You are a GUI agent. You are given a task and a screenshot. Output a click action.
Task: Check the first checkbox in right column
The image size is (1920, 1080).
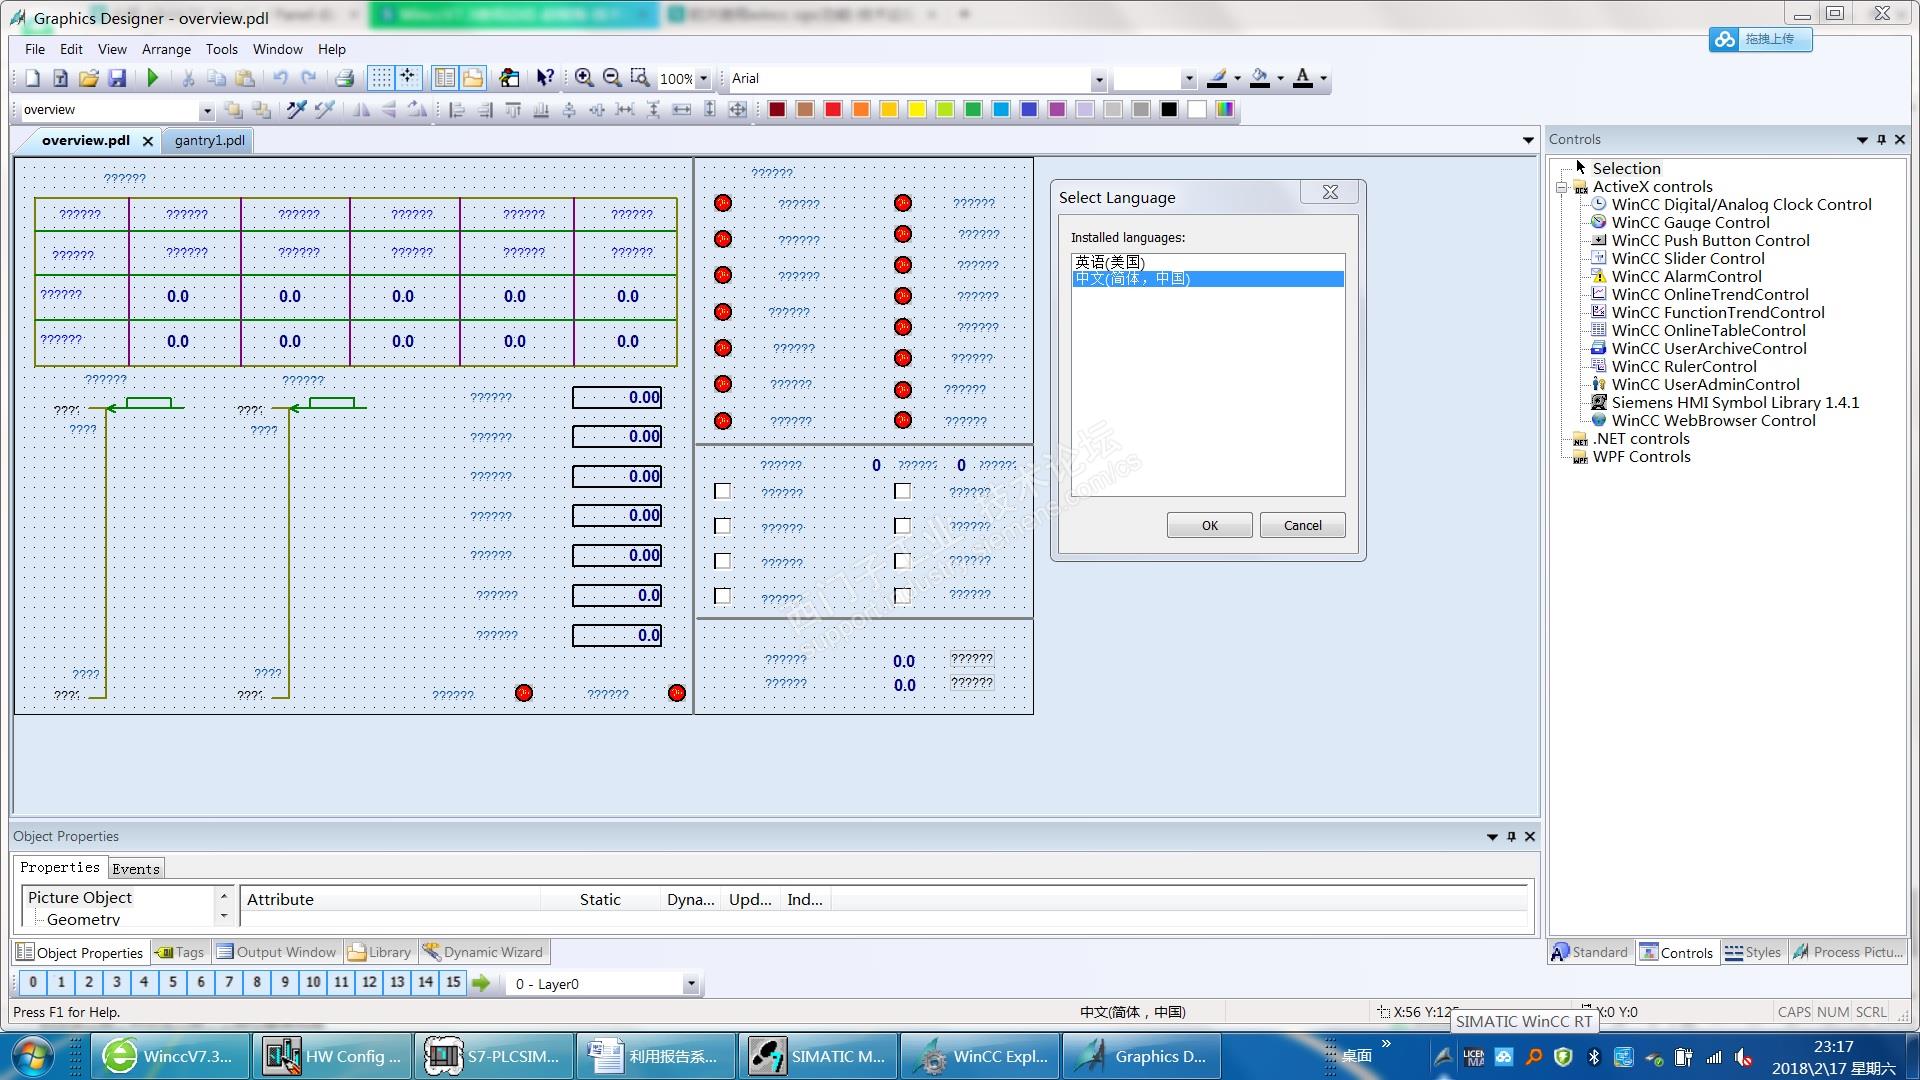(x=902, y=491)
